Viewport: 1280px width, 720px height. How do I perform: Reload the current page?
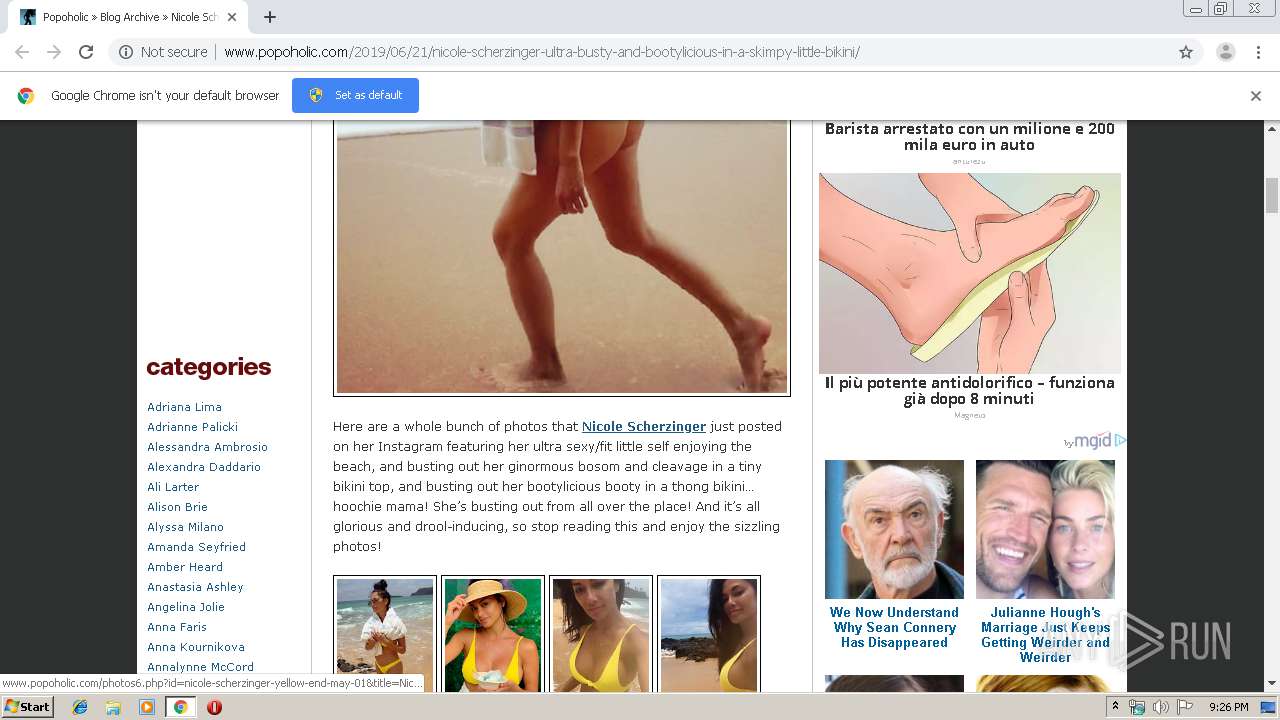tap(86, 52)
